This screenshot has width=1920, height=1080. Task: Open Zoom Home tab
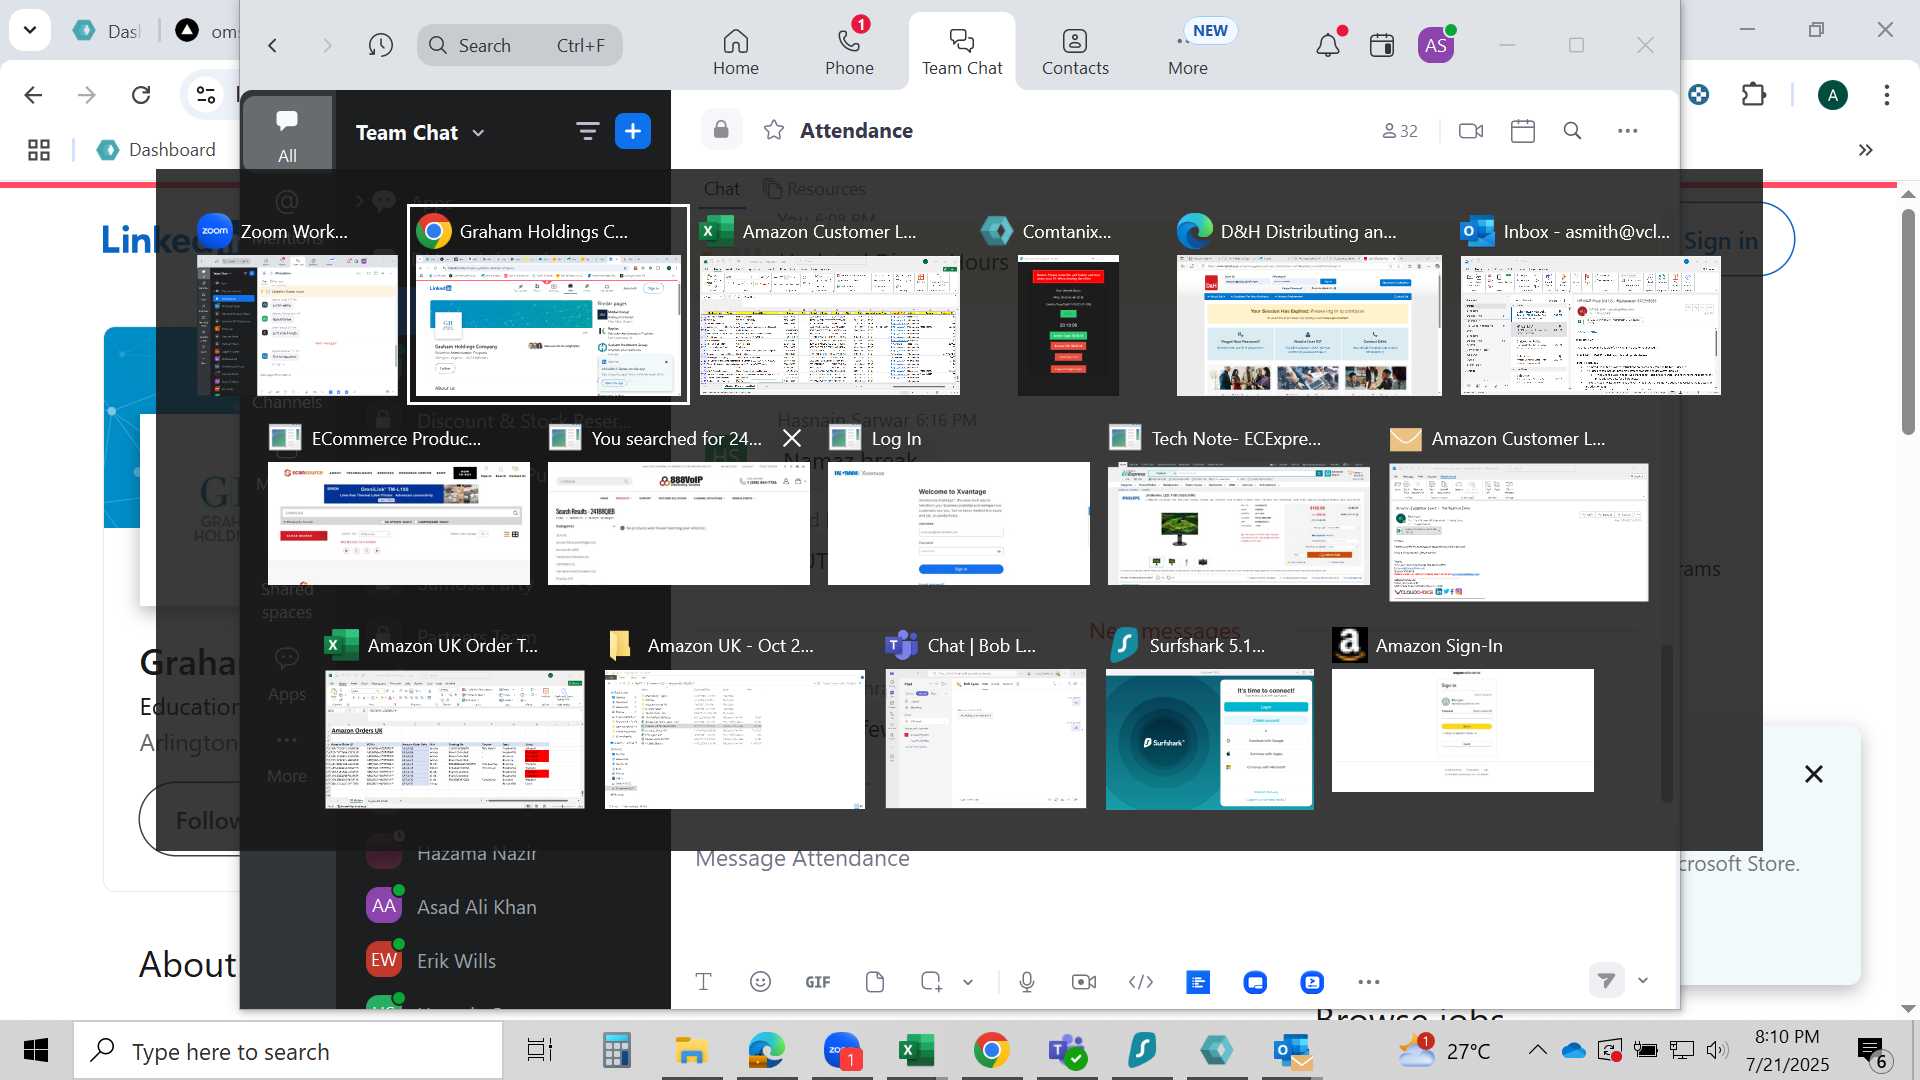[735, 52]
